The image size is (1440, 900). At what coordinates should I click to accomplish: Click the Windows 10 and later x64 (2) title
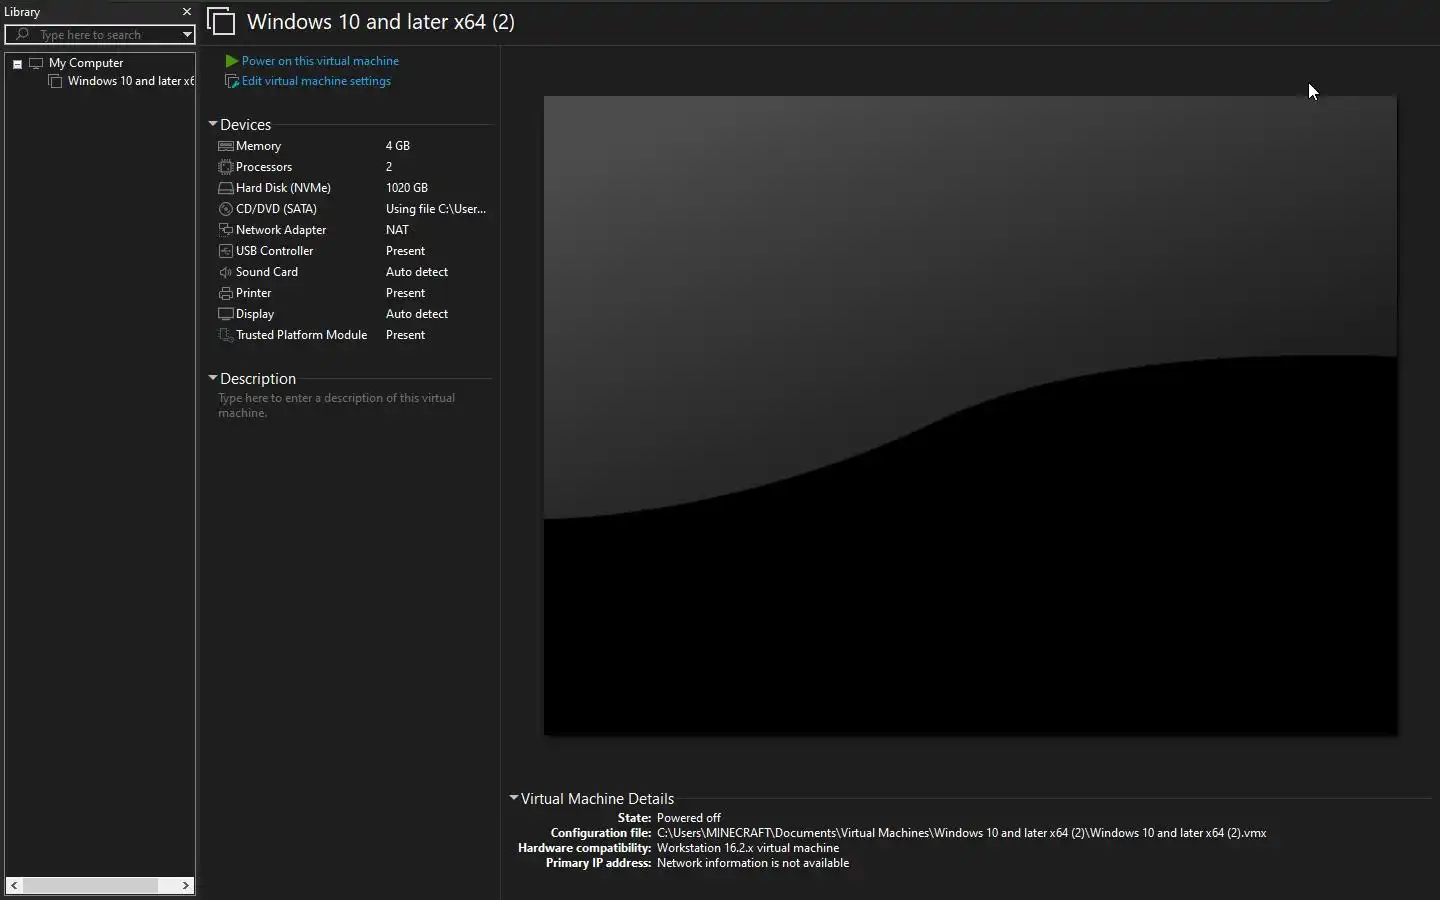point(381,22)
